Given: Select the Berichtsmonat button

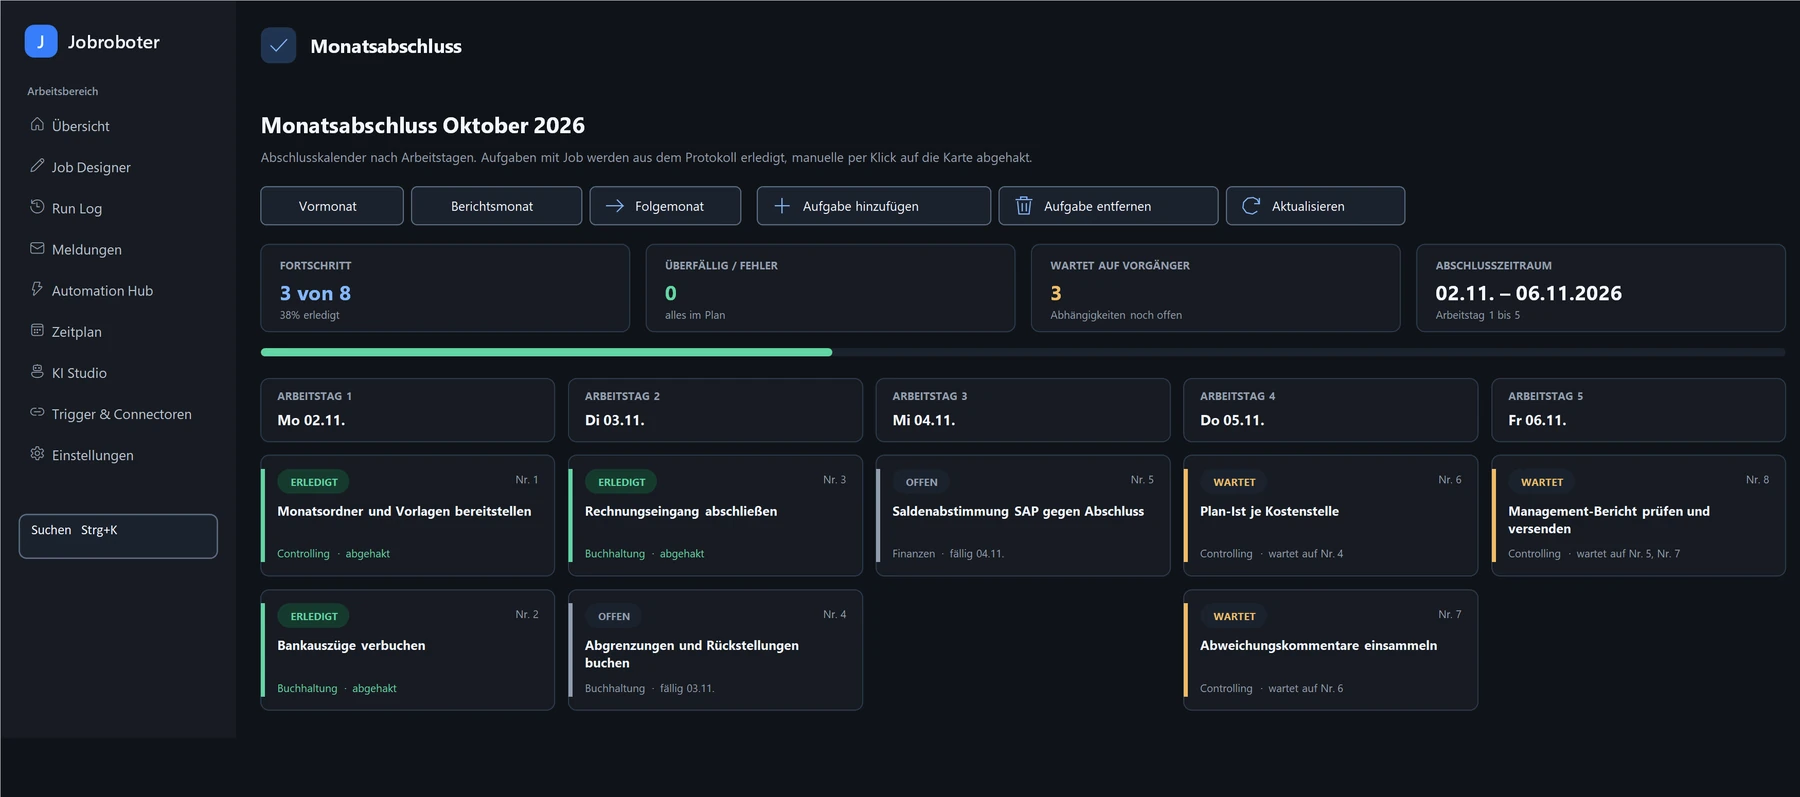Looking at the screenshot, I should pyautogui.click(x=496, y=206).
